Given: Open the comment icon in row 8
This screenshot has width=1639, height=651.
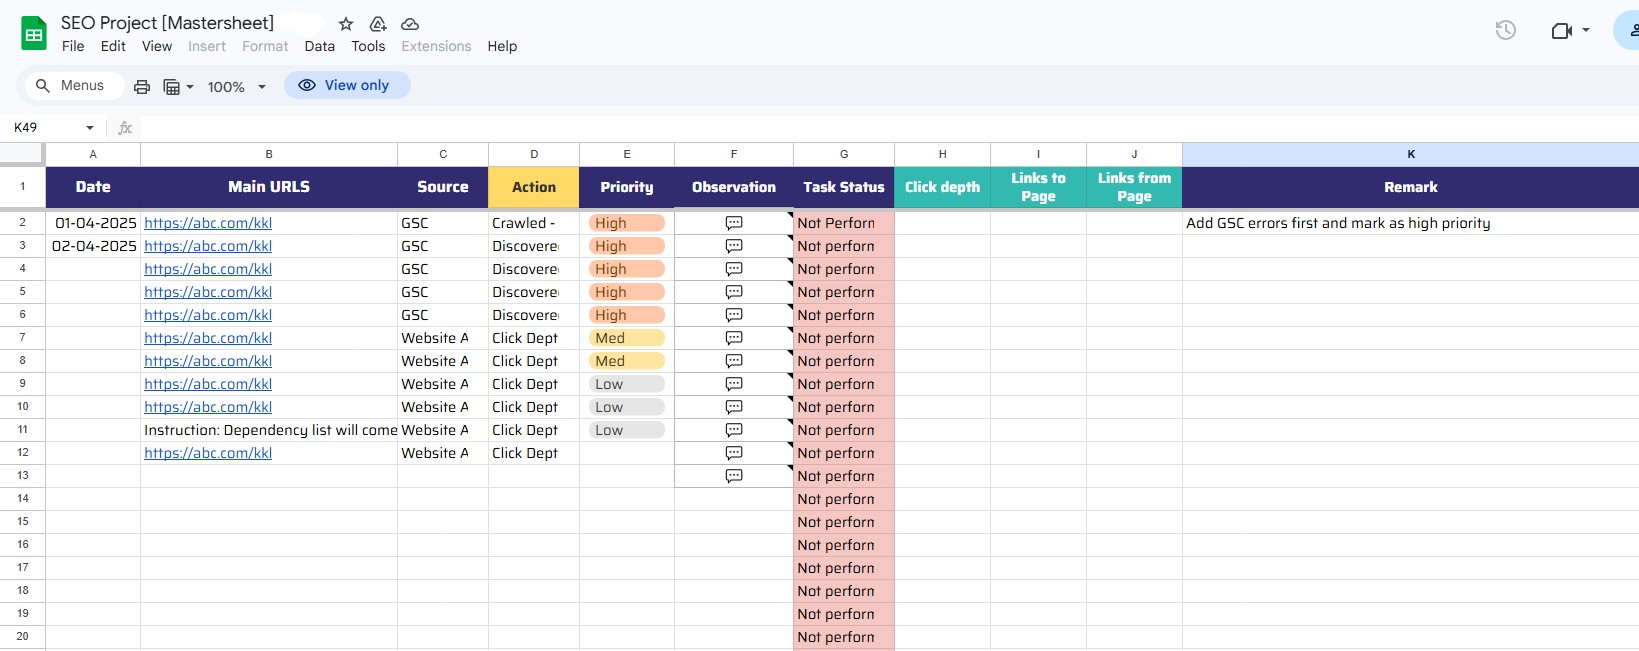Looking at the screenshot, I should pyautogui.click(x=734, y=361).
